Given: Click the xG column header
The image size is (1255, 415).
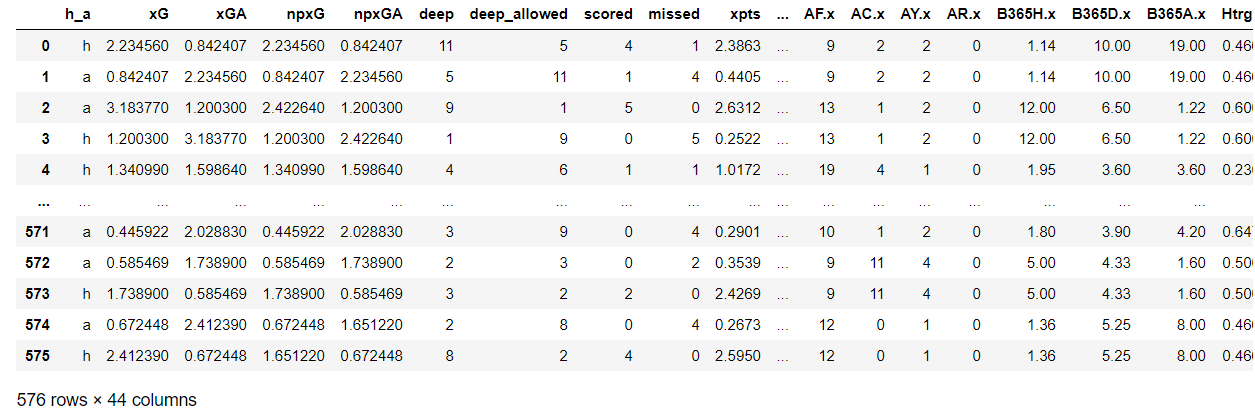Looking at the screenshot, I should 159,15.
